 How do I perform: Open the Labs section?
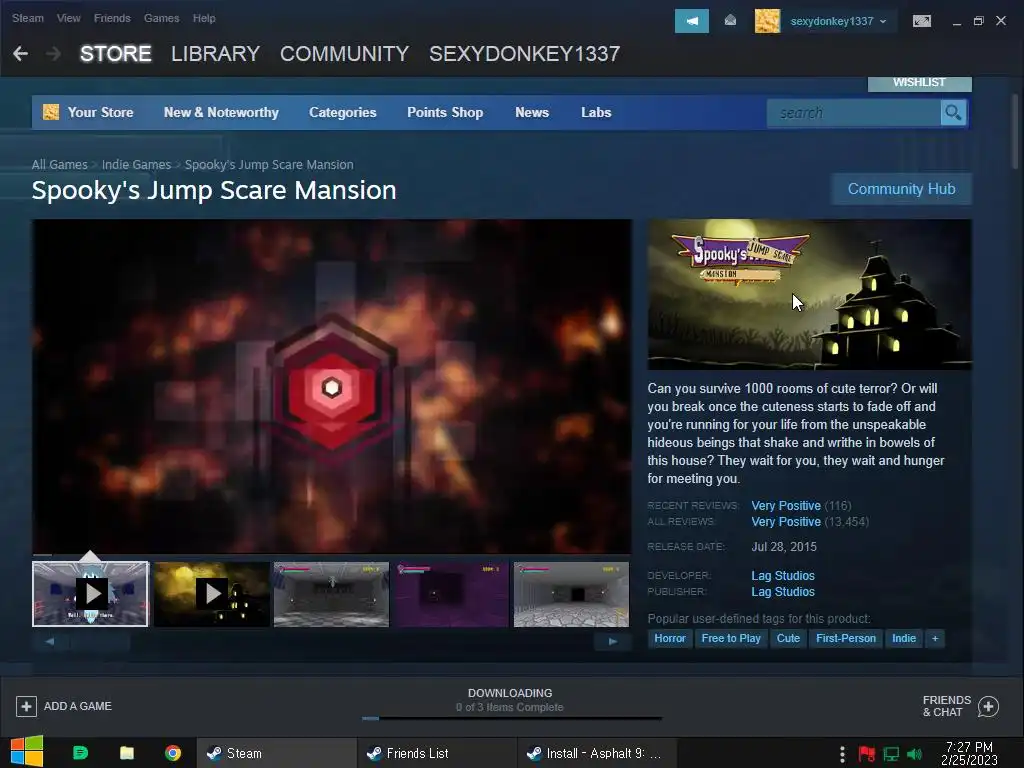pos(596,112)
